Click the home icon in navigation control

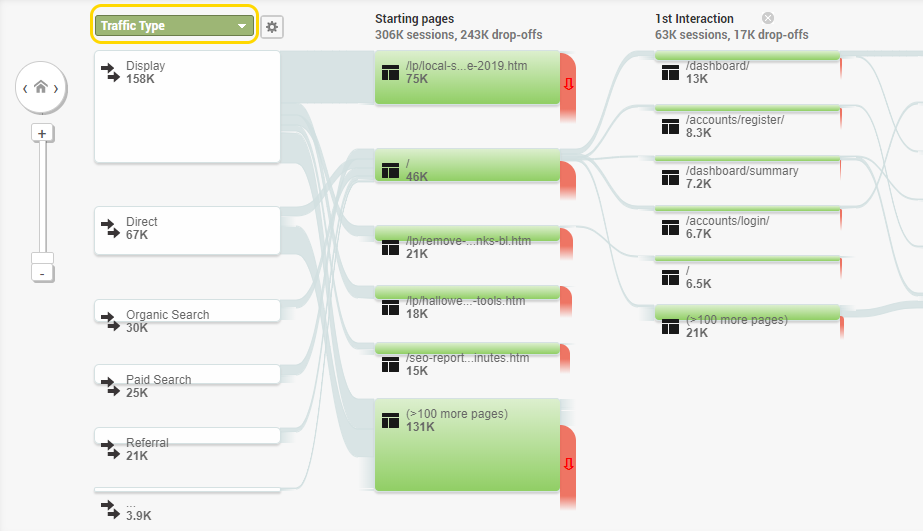coord(41,87)
